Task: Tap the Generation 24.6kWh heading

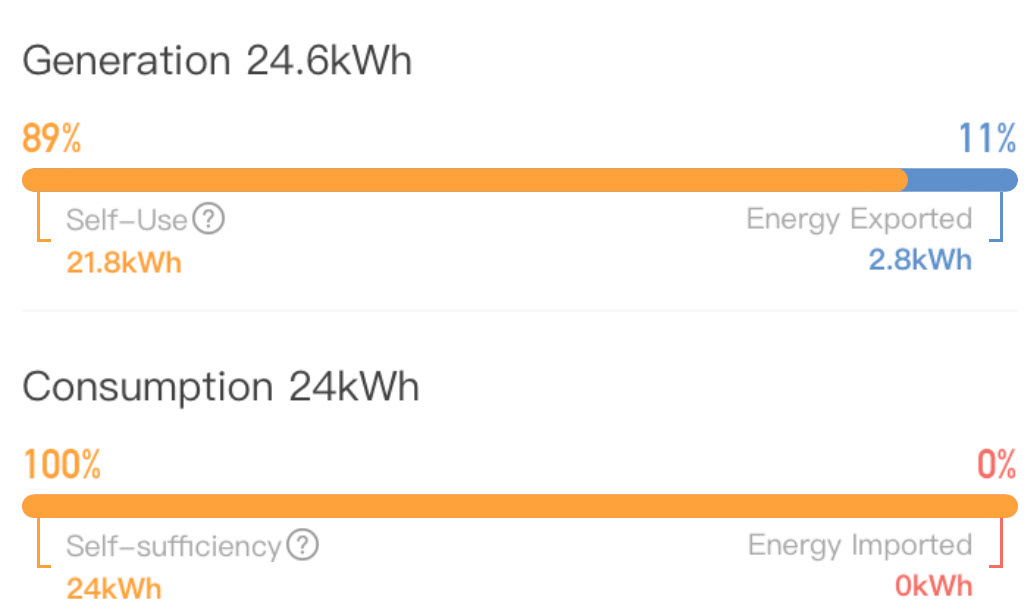Action: pos(217,61)
